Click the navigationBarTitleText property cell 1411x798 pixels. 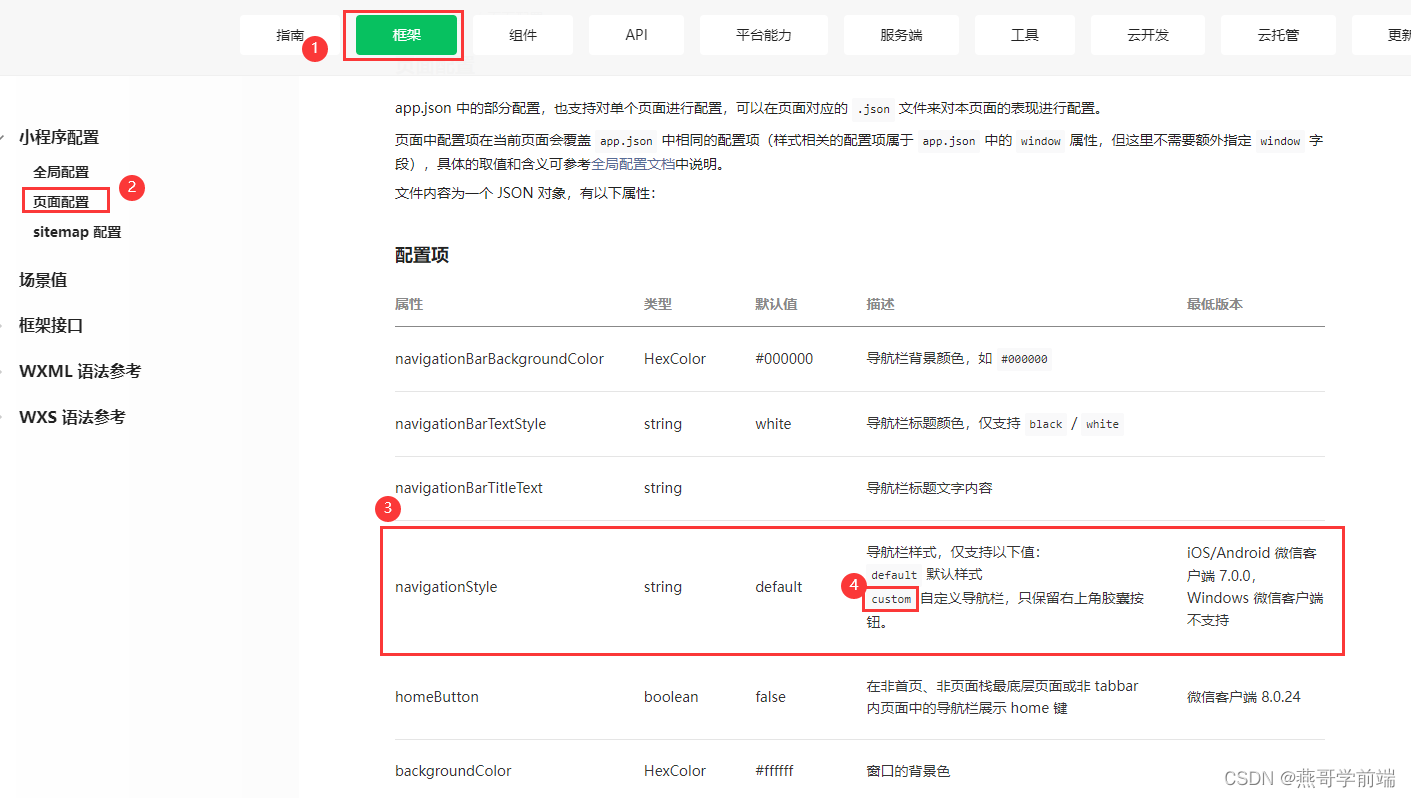coord(469,488)
